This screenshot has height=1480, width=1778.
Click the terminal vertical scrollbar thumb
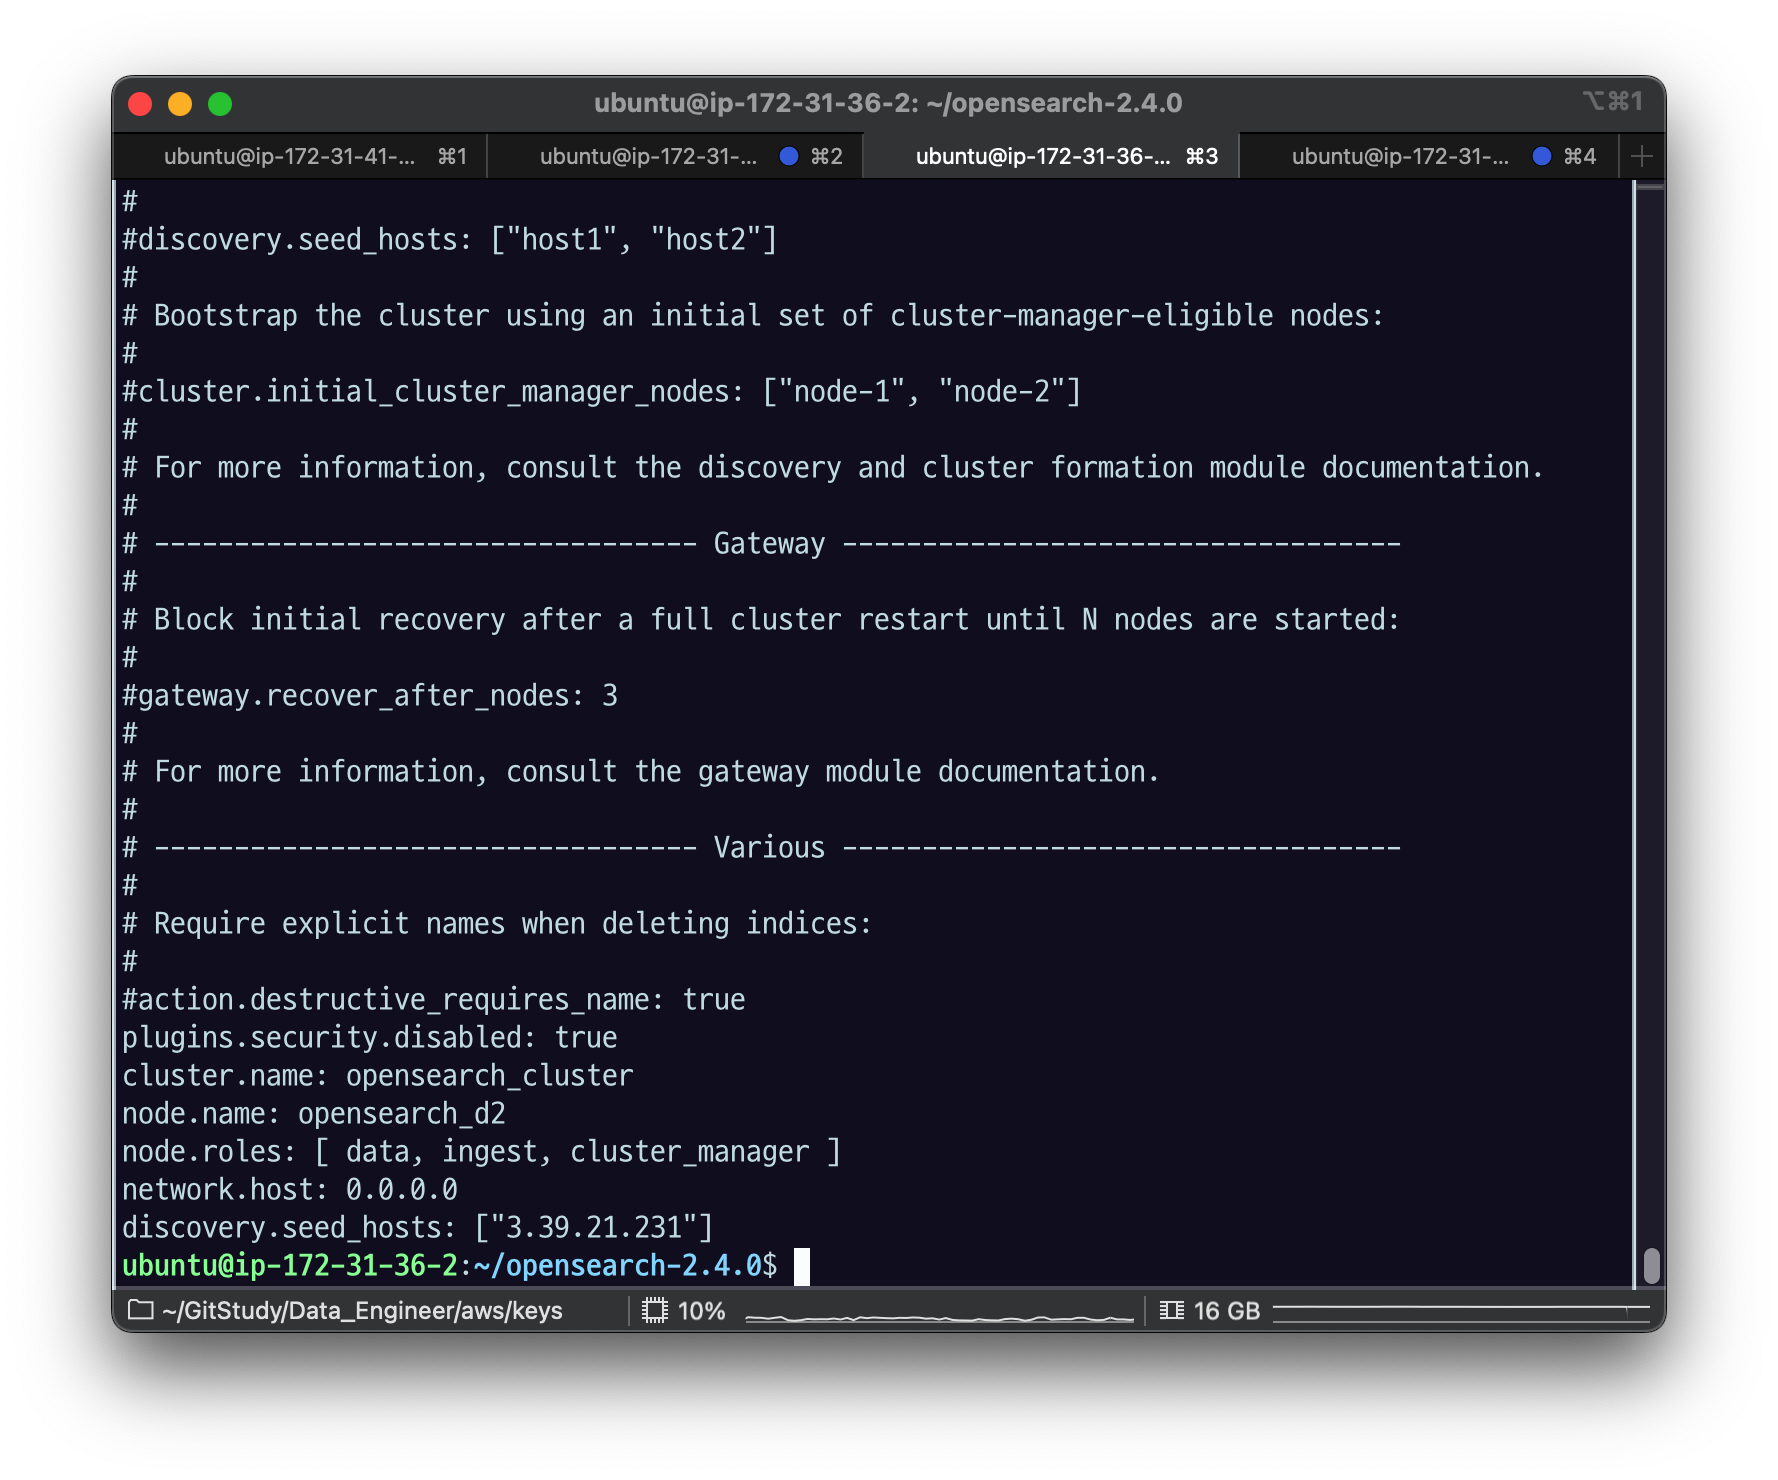click(x=1652, y=1265)
